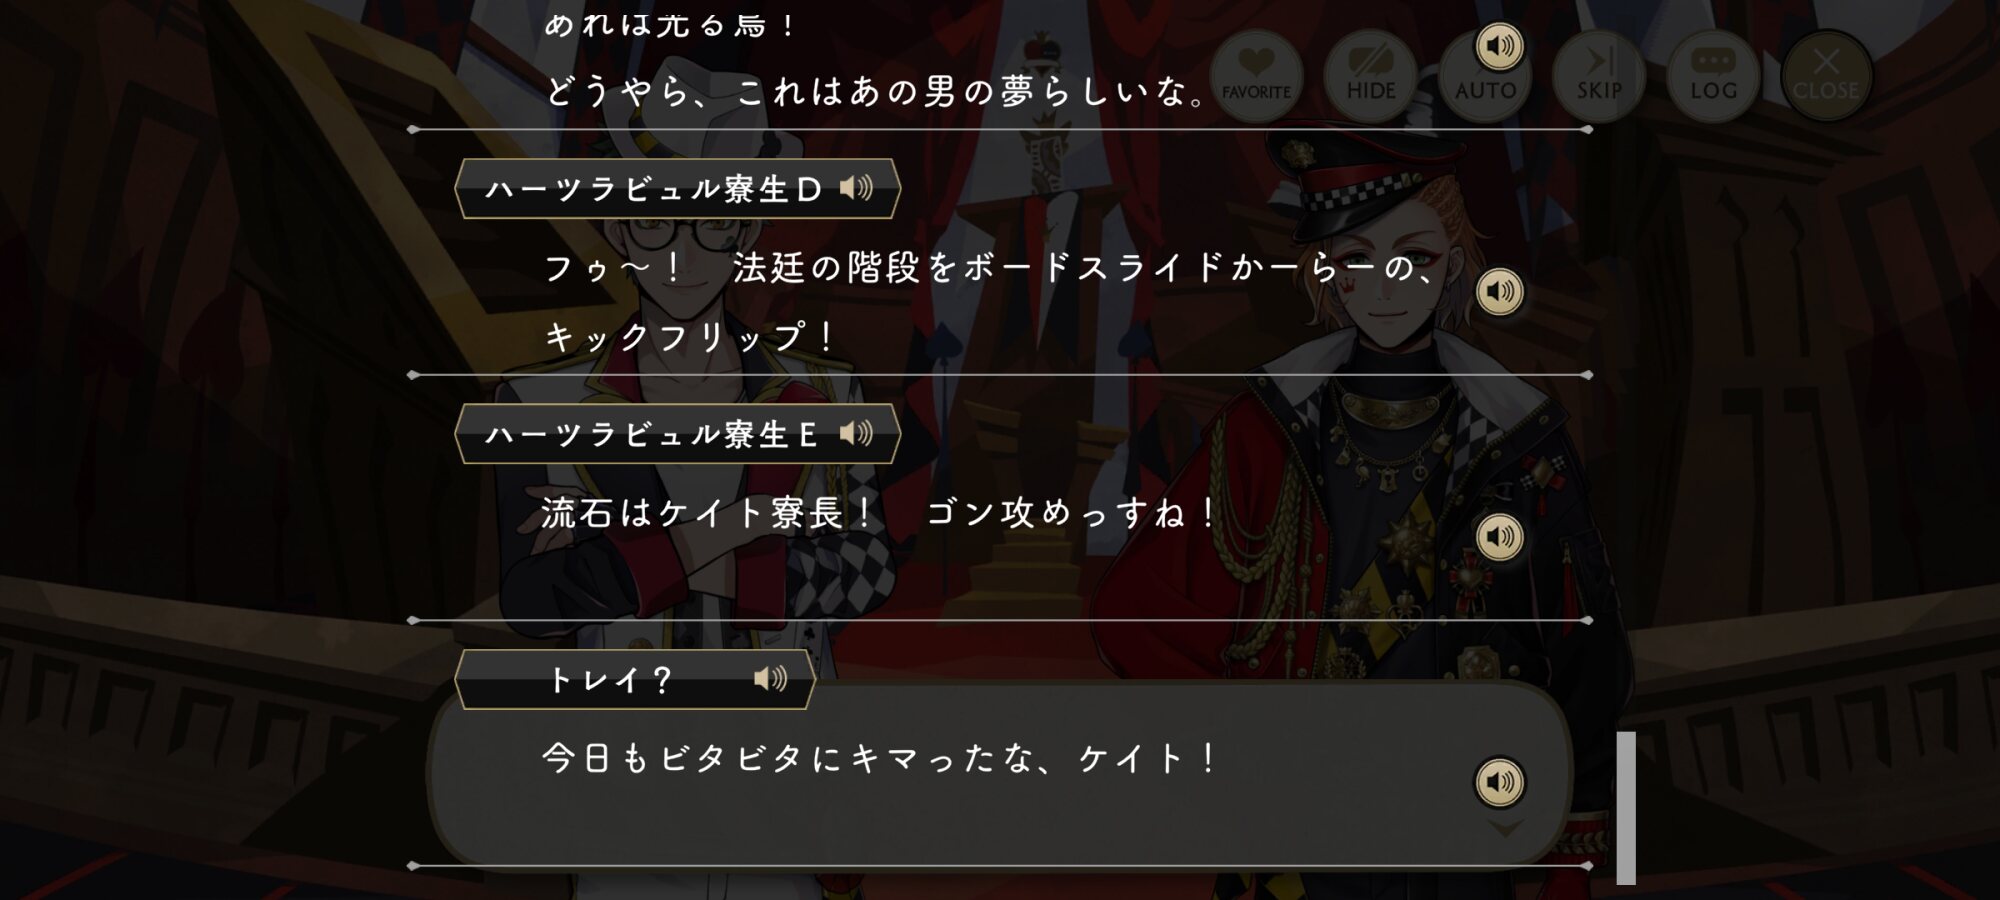Play audio of the topmost dialogue entry

[1499, 46]
